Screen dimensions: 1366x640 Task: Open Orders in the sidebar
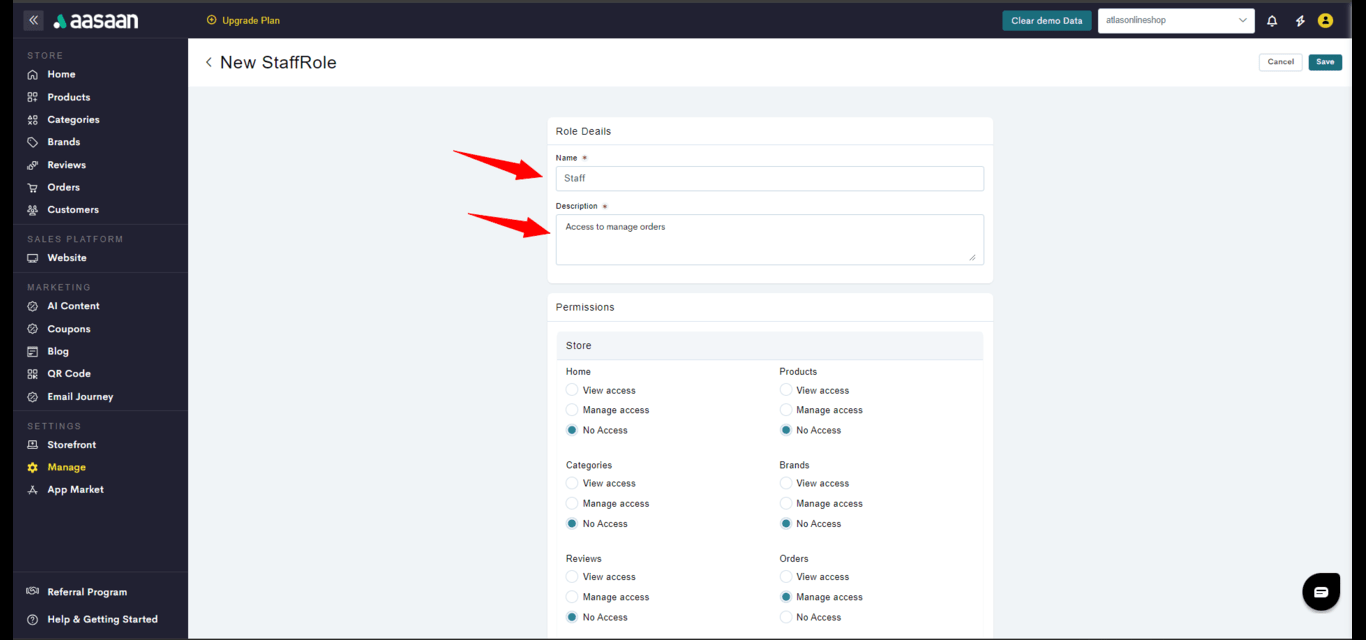click(x=63, y=187)
